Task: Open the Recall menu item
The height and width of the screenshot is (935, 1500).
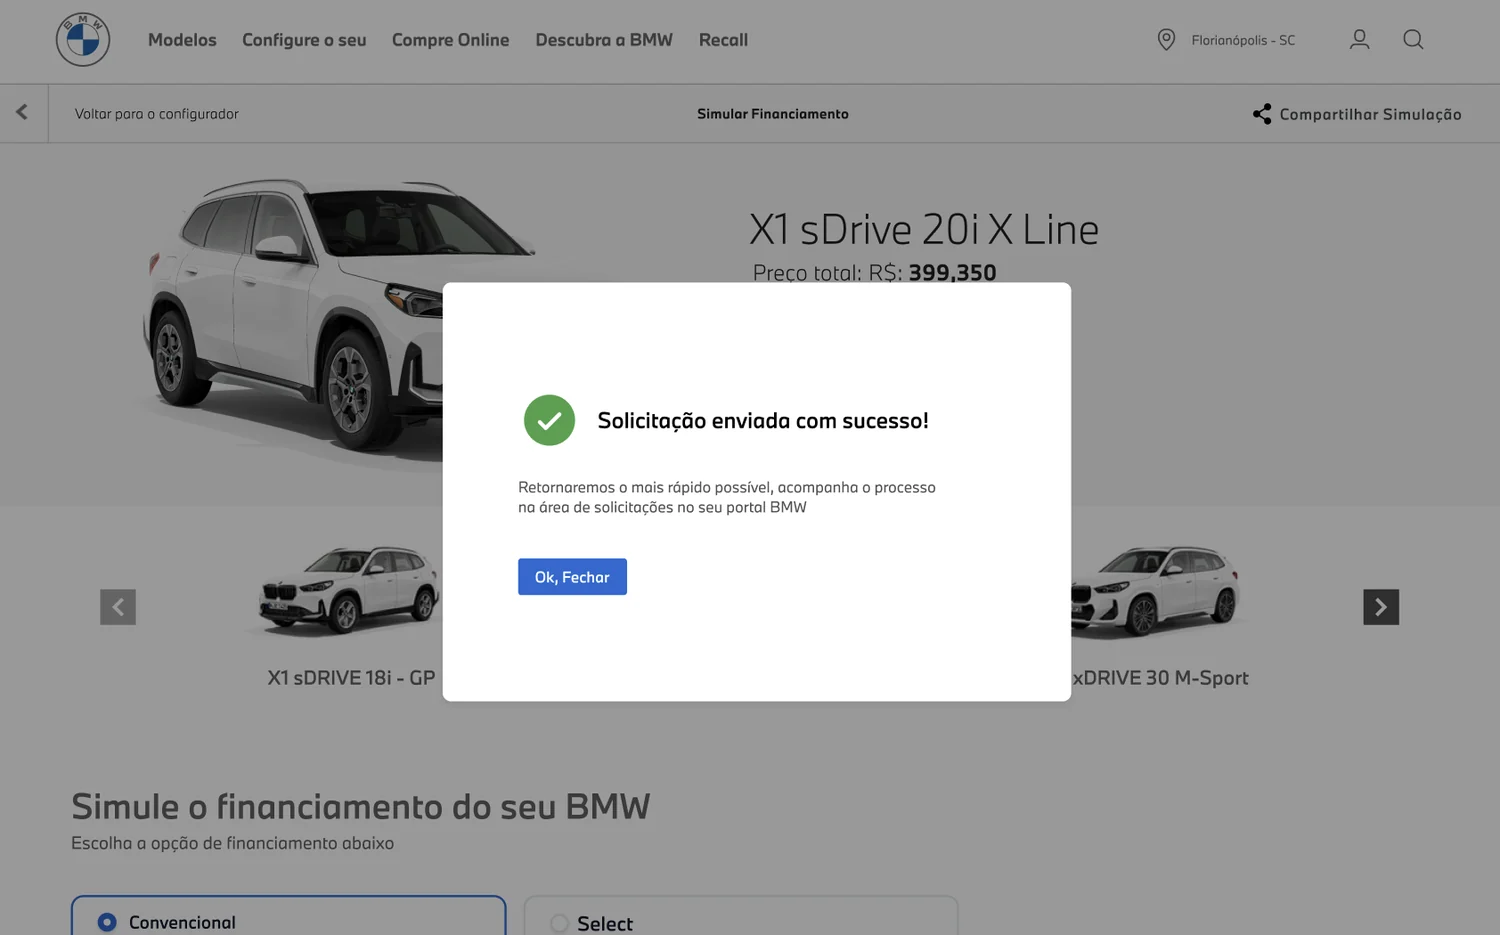Action: [x=723, y=40]
